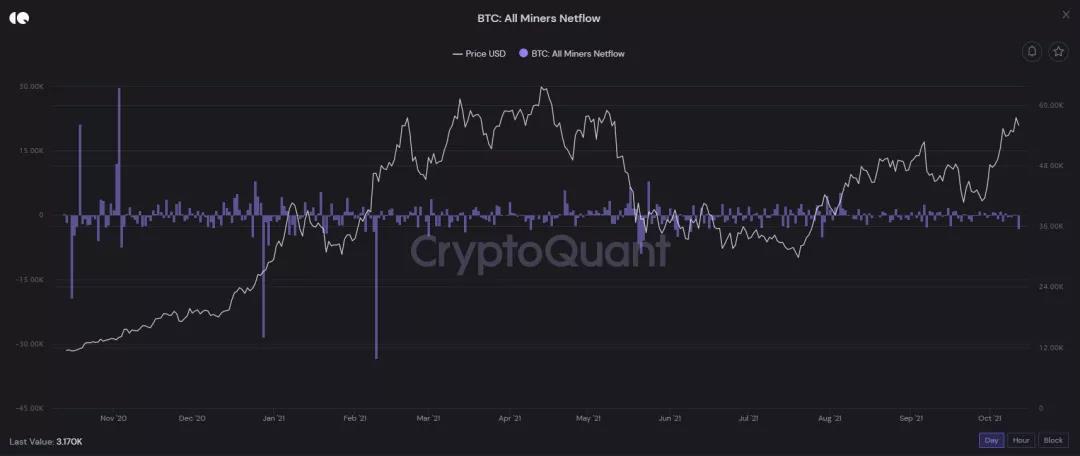Click the 60.00K right price axis label
1080x456 pixels.
(x=1050, y=105)
